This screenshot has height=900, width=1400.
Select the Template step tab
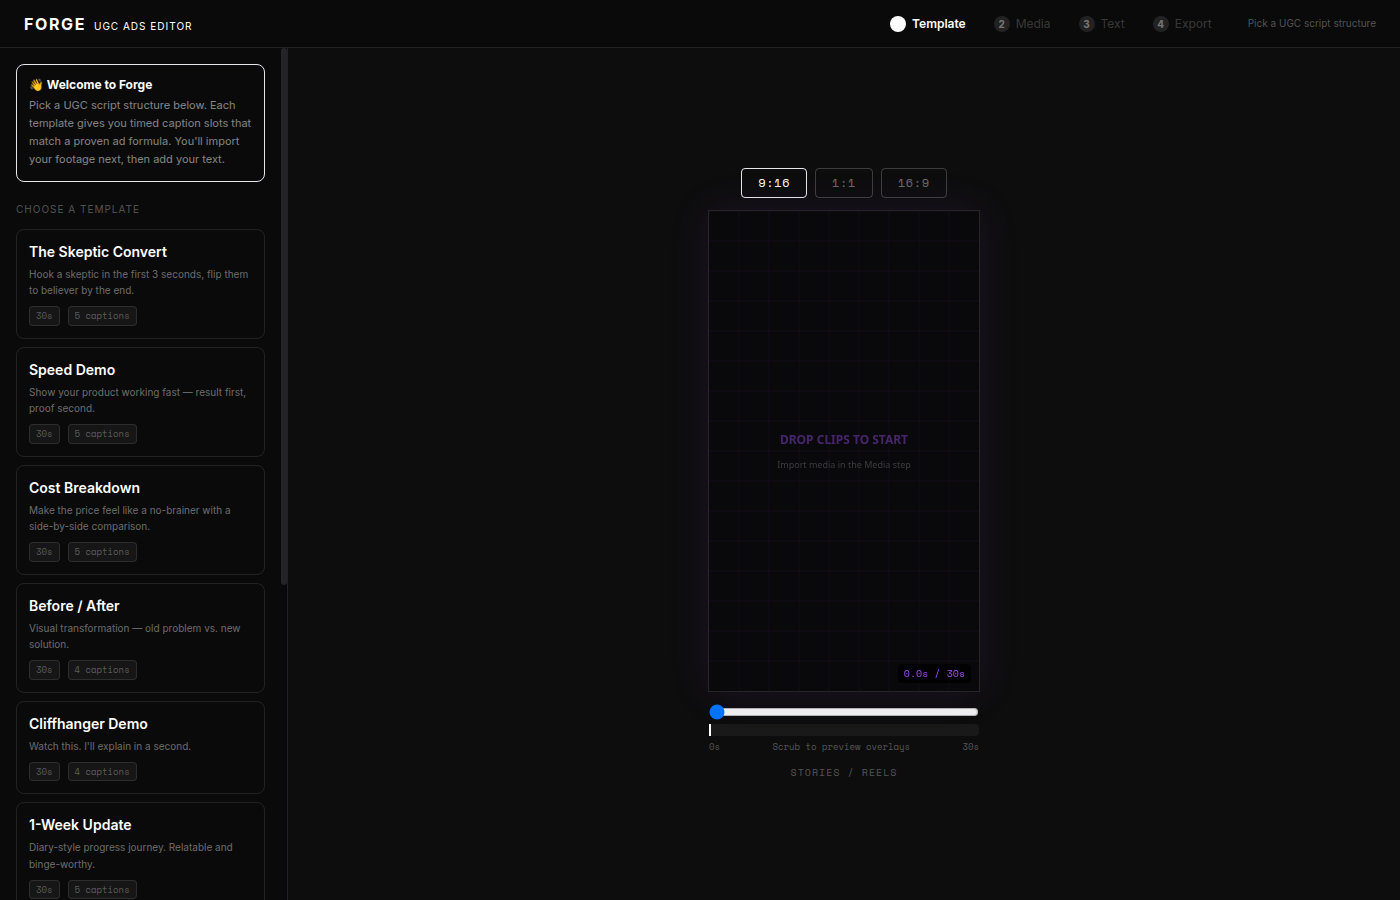point(928,24)
